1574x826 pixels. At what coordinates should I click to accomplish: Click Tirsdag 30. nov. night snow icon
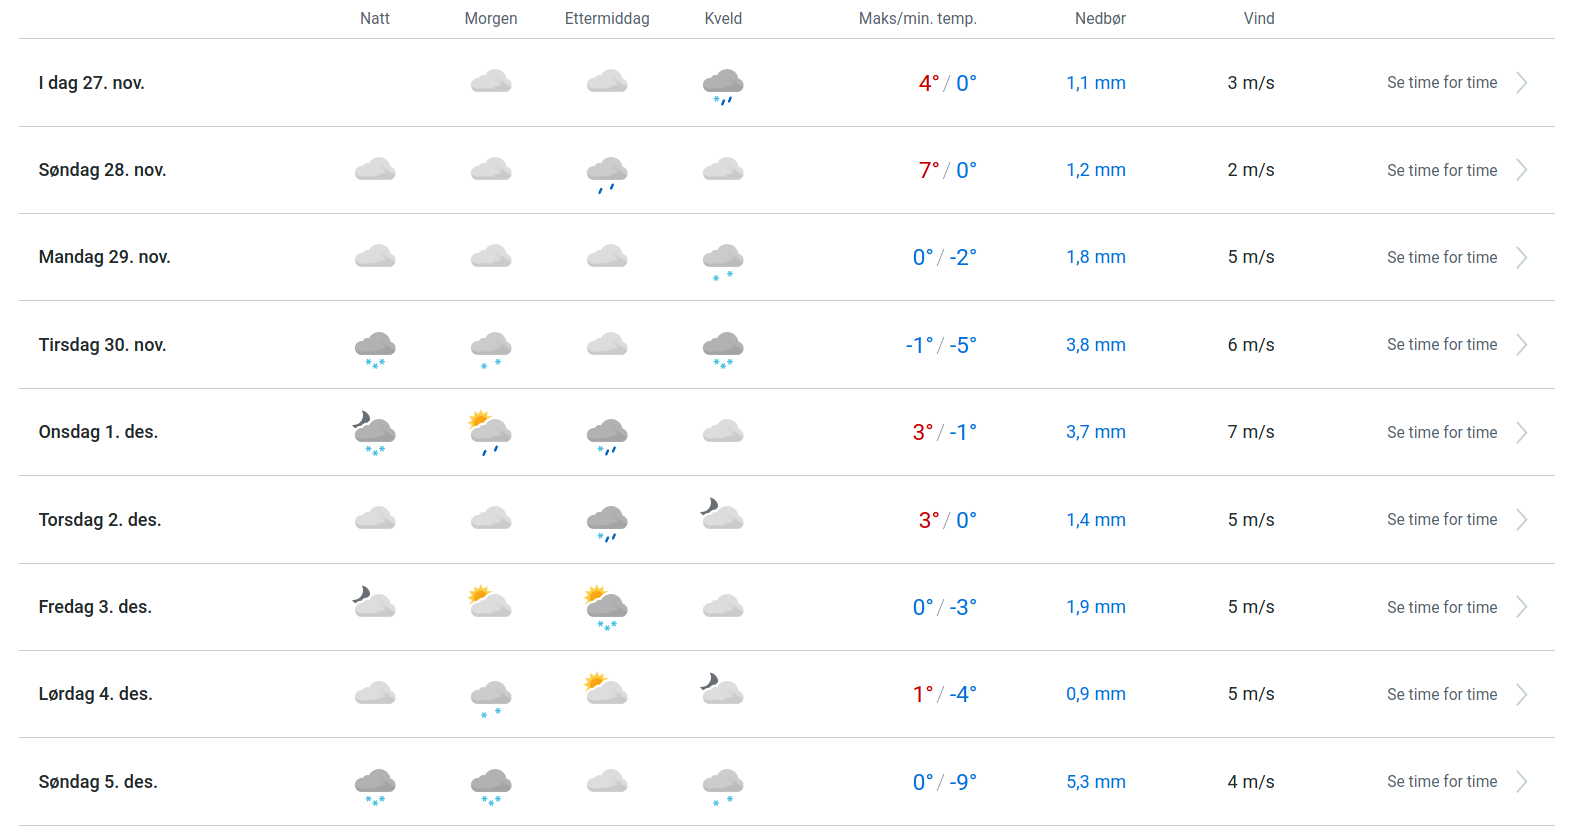pos(375,347)
